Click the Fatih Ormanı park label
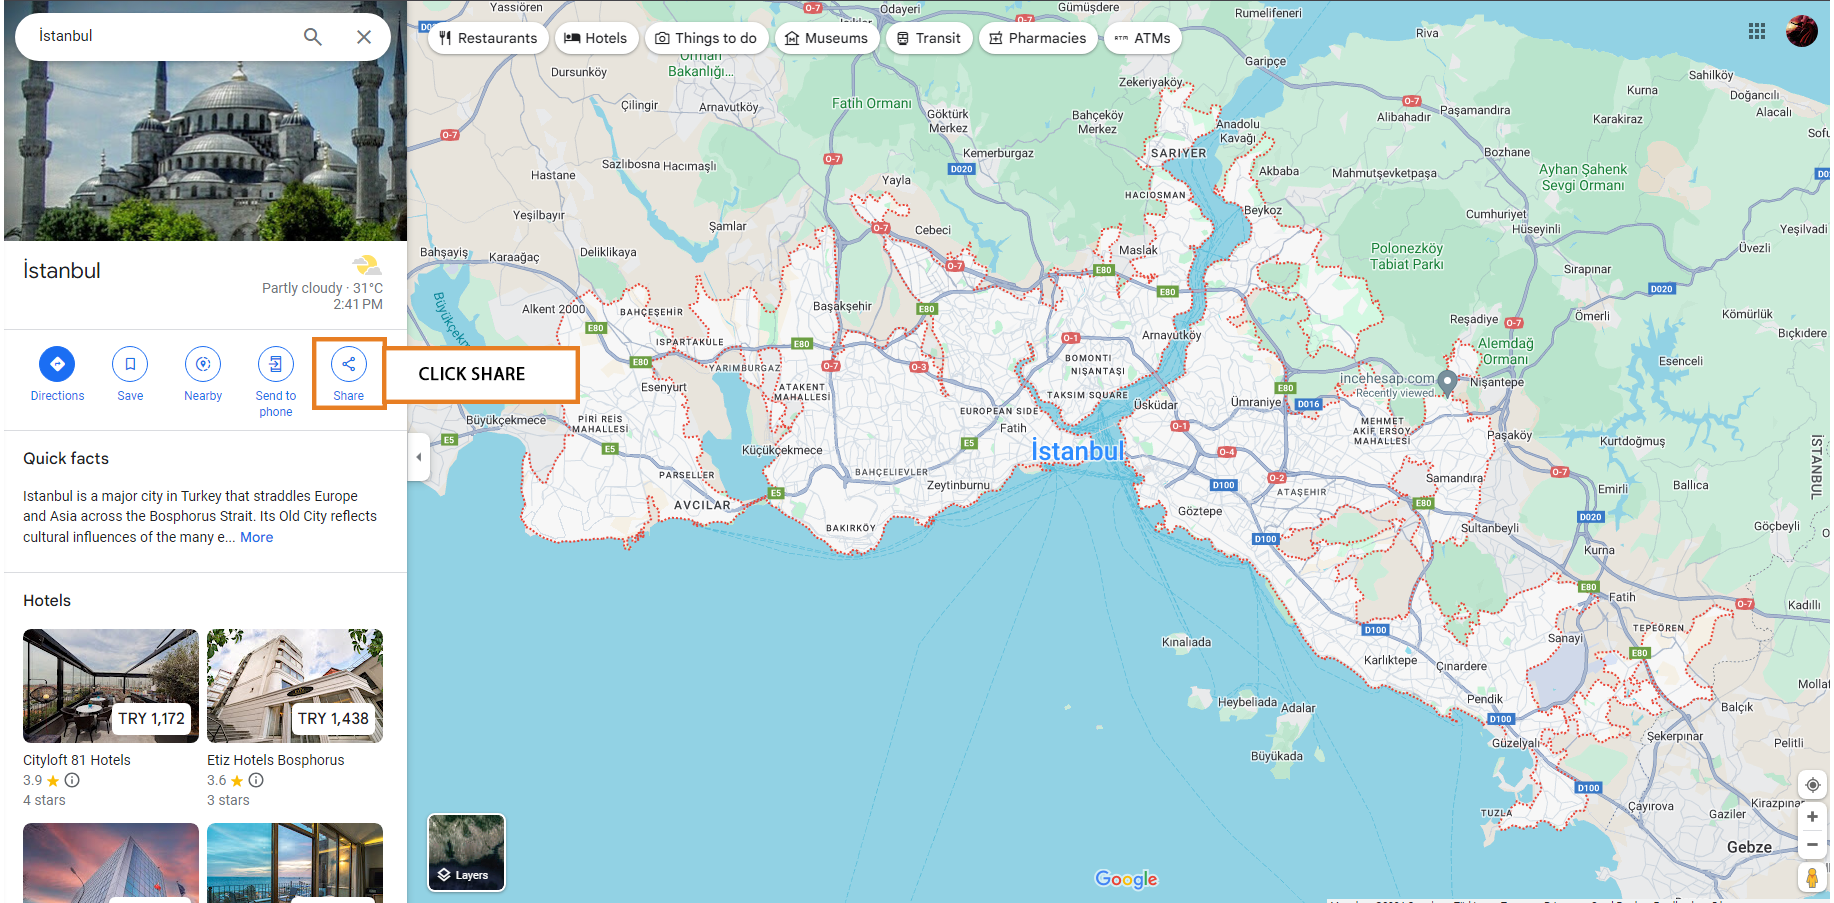The height and width of the screenshot is (903, 1834). [872, 103]
